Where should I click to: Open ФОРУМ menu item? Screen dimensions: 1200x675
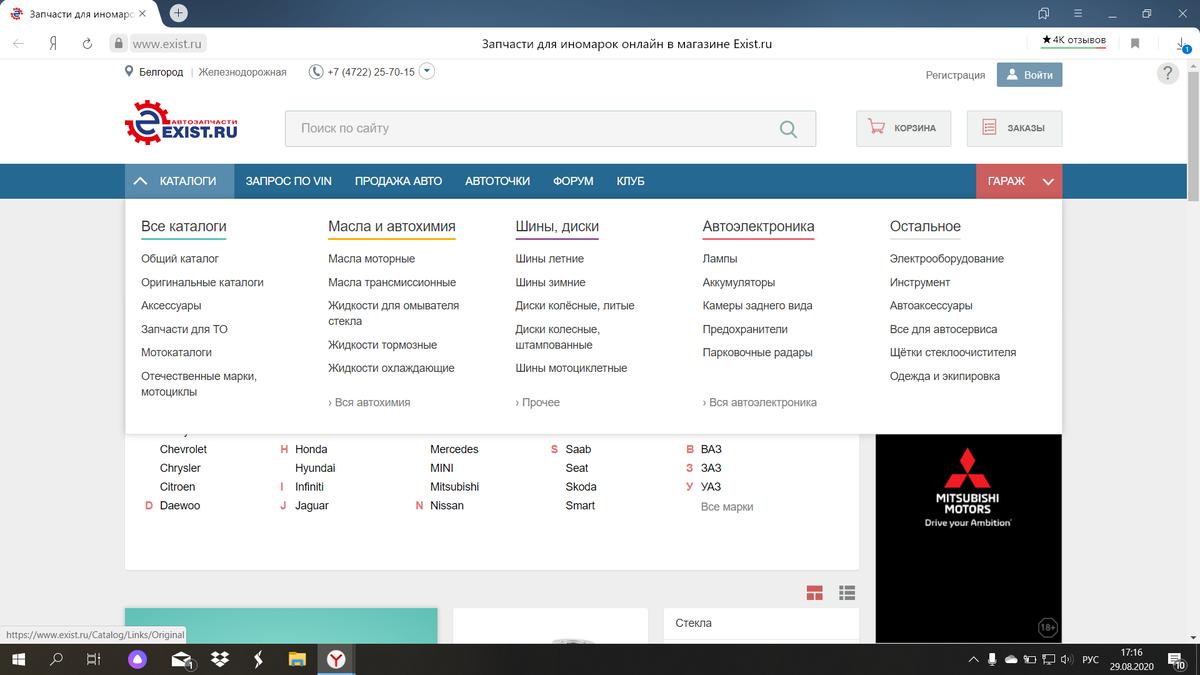tap(573, 181)
